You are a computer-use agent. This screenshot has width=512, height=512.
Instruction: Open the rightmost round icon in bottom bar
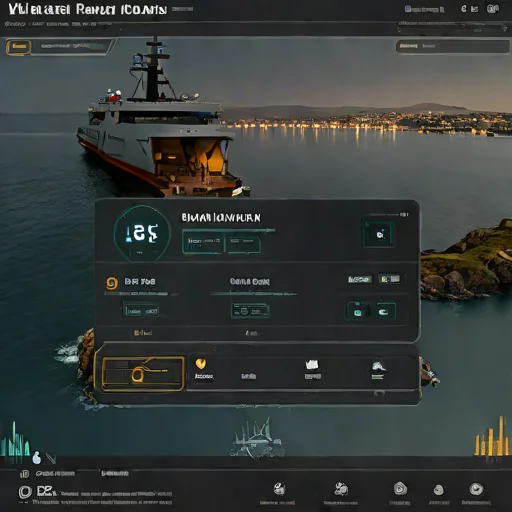(476, 489)
